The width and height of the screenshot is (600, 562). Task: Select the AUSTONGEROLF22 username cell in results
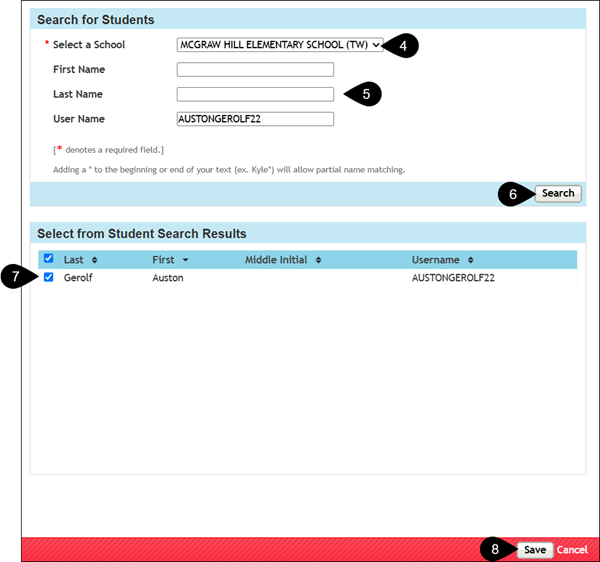click(x=453, y=278)
